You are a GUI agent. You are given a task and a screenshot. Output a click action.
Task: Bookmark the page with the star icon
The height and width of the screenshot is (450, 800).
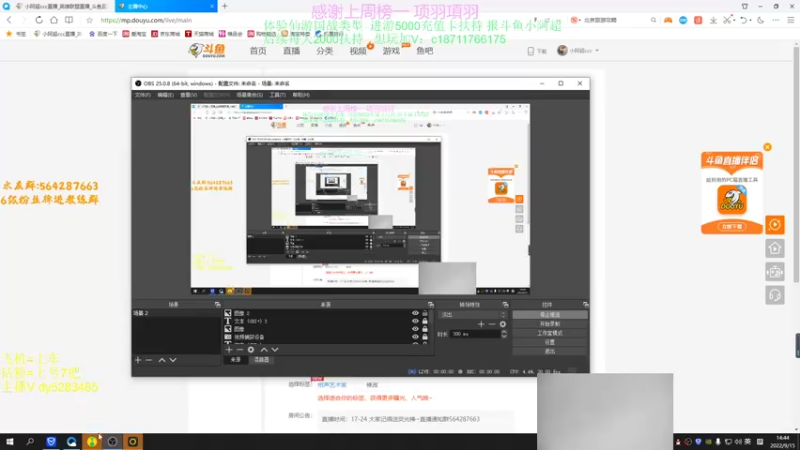click(x=89, y=20)
